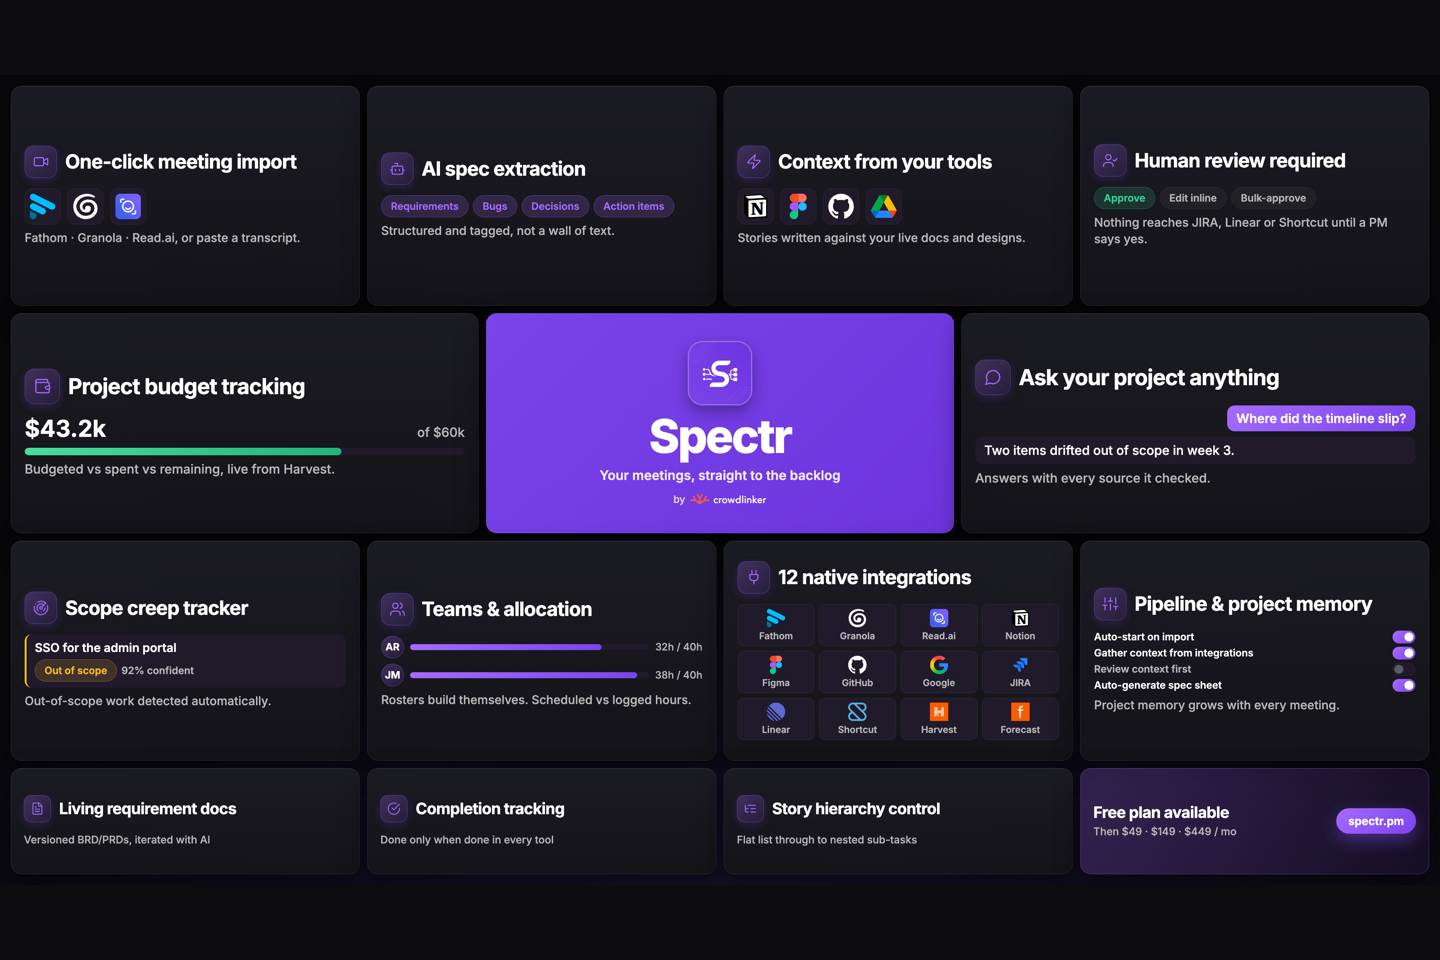Click the Read.ai icon under meeting import
Viewport: 1440px width, 960px height.
pyautogui.click(x=128, y=206)
